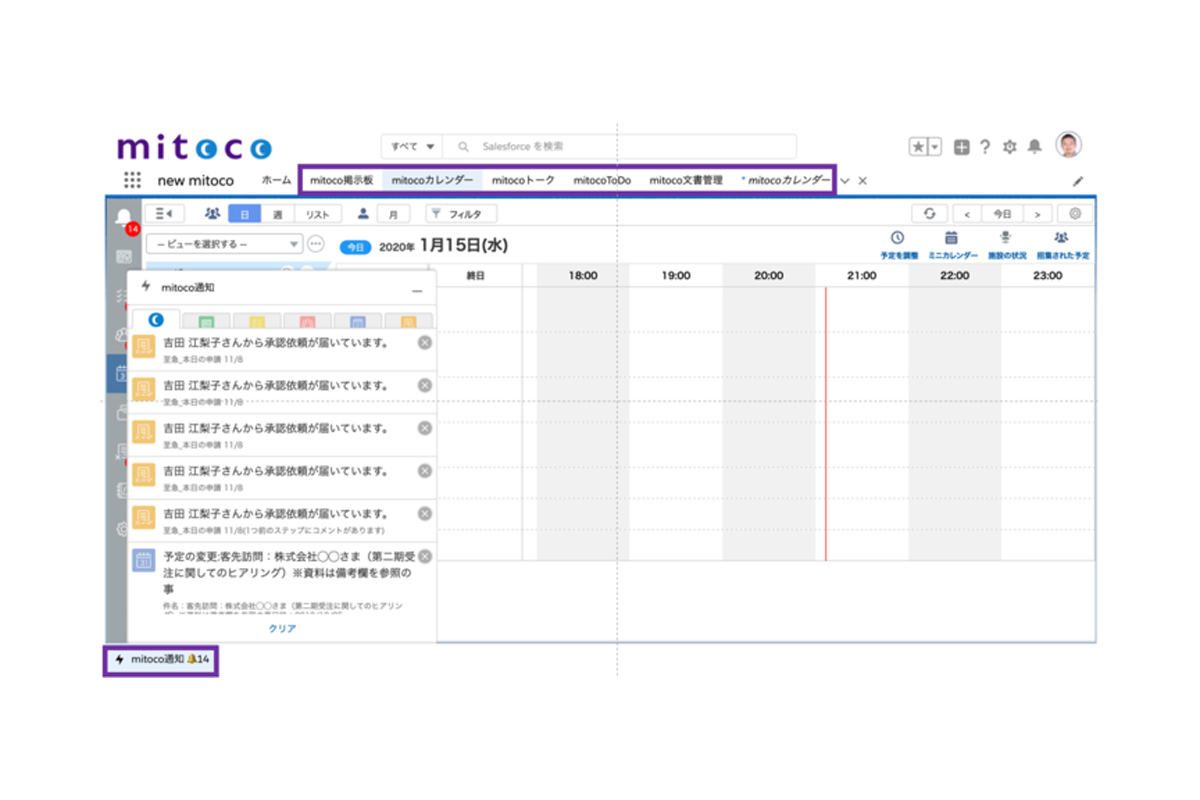Open the help question mark icon

[x=985, y=147]
